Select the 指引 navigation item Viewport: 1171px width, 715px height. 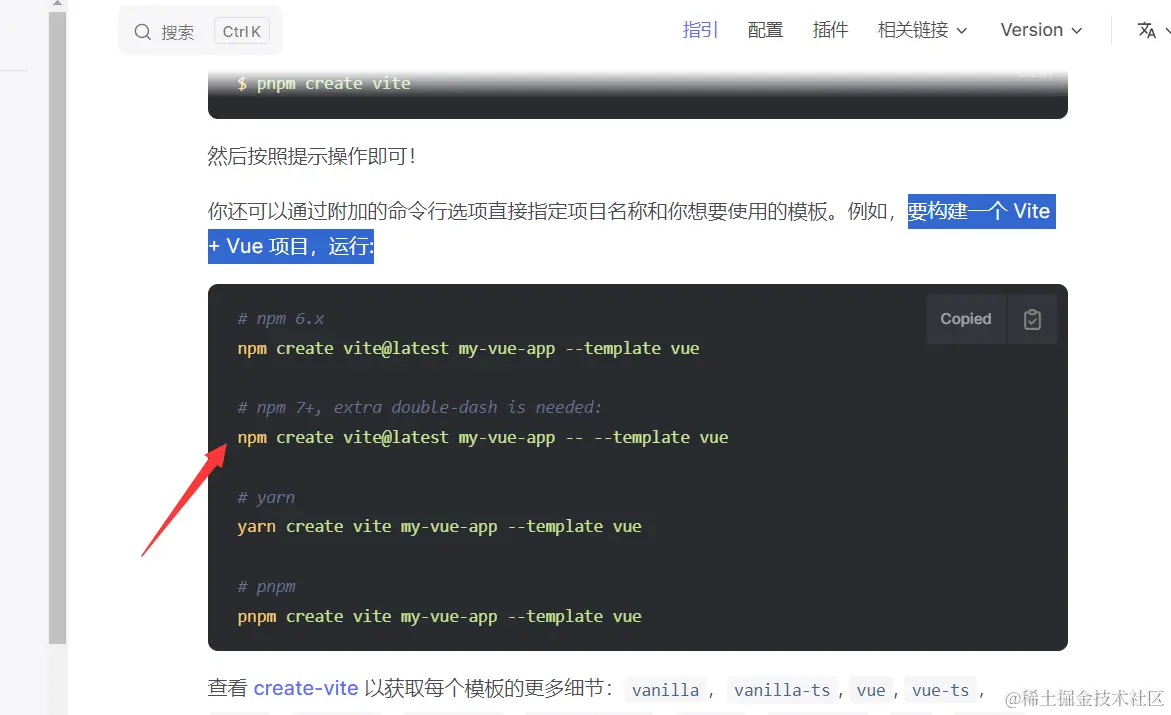pos(700,30)
